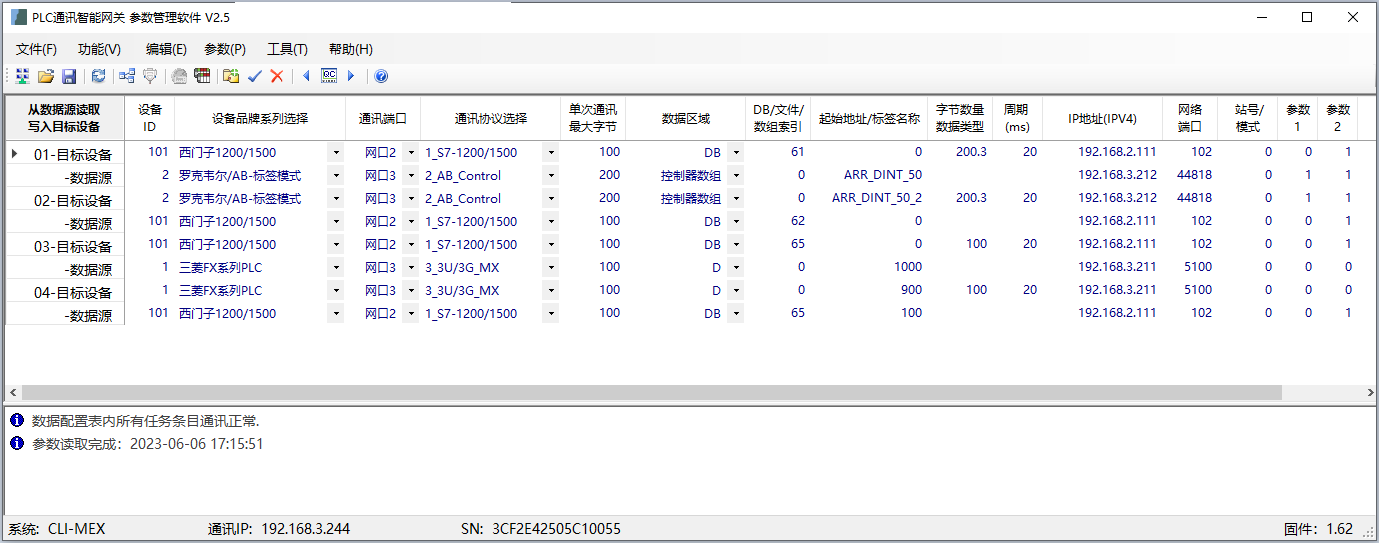
Task: Click the IP地址(IPV4) column header
Action: pos(1102,118)
